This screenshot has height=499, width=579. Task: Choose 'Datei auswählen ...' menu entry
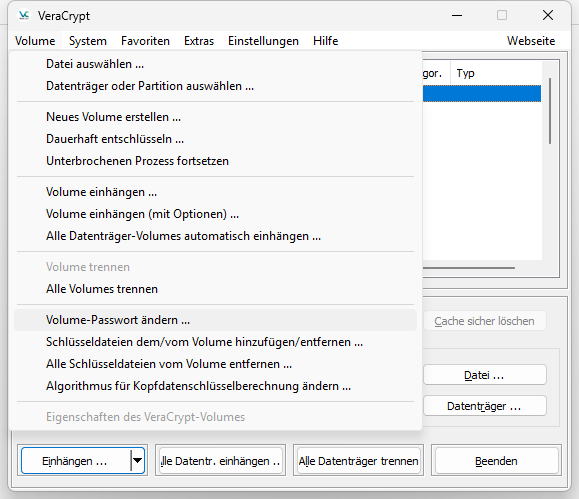pyautogui.click(x=215, y=64)
